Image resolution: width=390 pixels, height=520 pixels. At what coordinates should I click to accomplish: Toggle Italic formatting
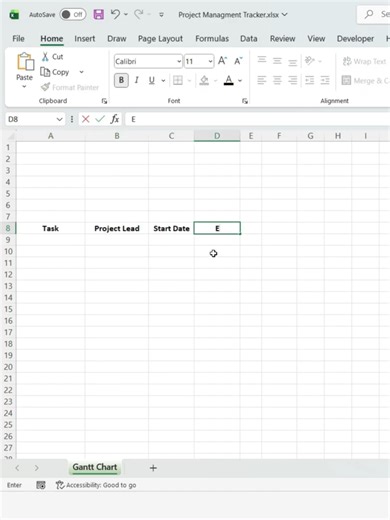(137, 80)
